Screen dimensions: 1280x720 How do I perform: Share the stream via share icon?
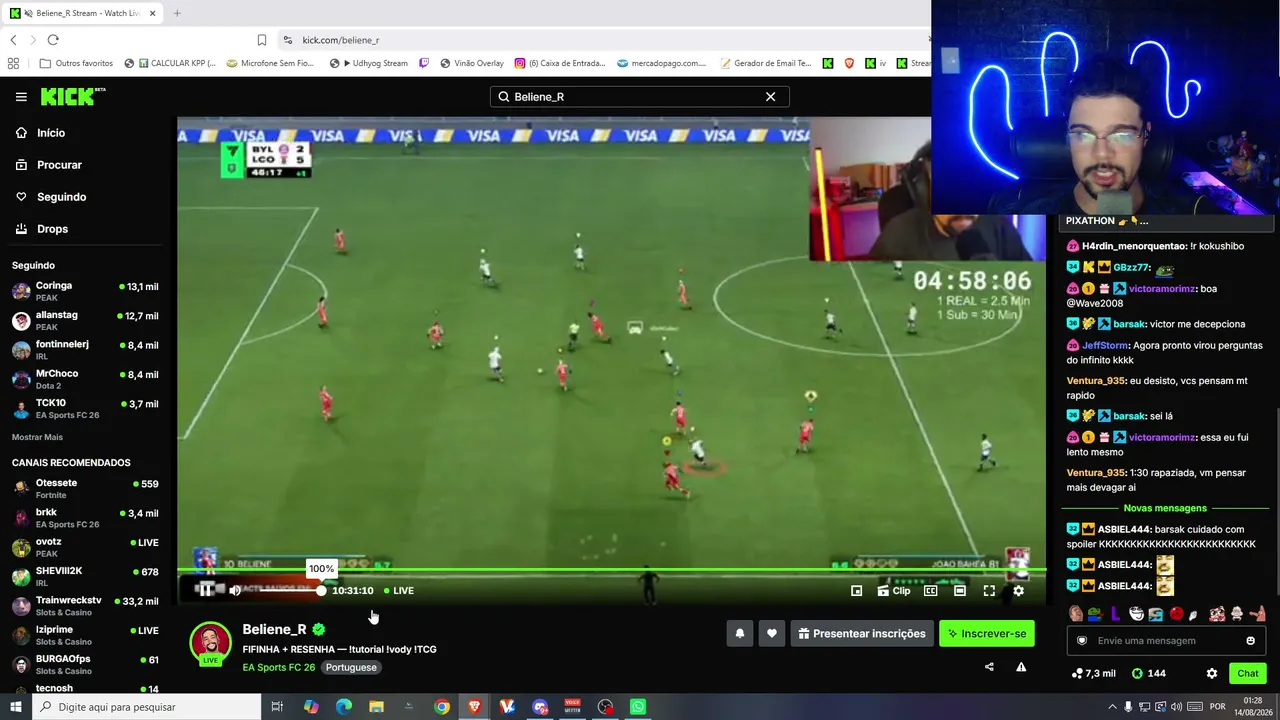989,667
